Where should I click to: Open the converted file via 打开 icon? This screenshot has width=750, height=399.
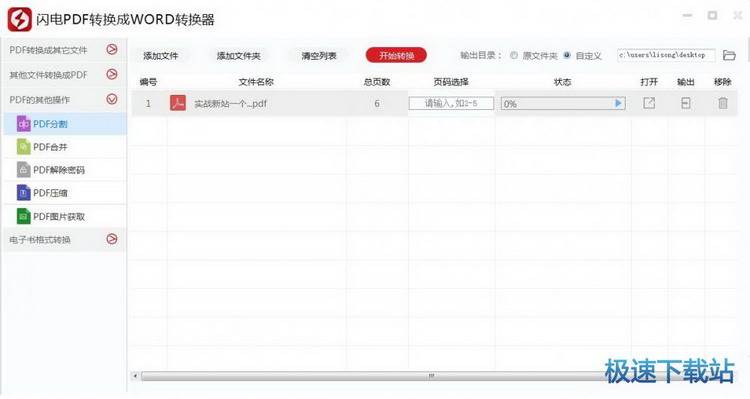tap(649, 103)
